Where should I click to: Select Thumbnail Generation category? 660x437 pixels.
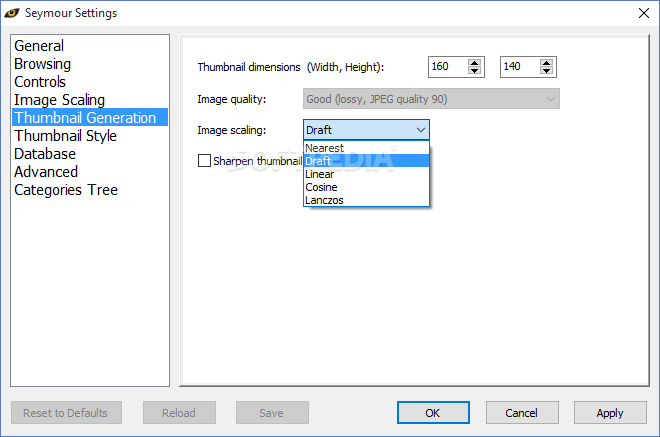[90, 117]
